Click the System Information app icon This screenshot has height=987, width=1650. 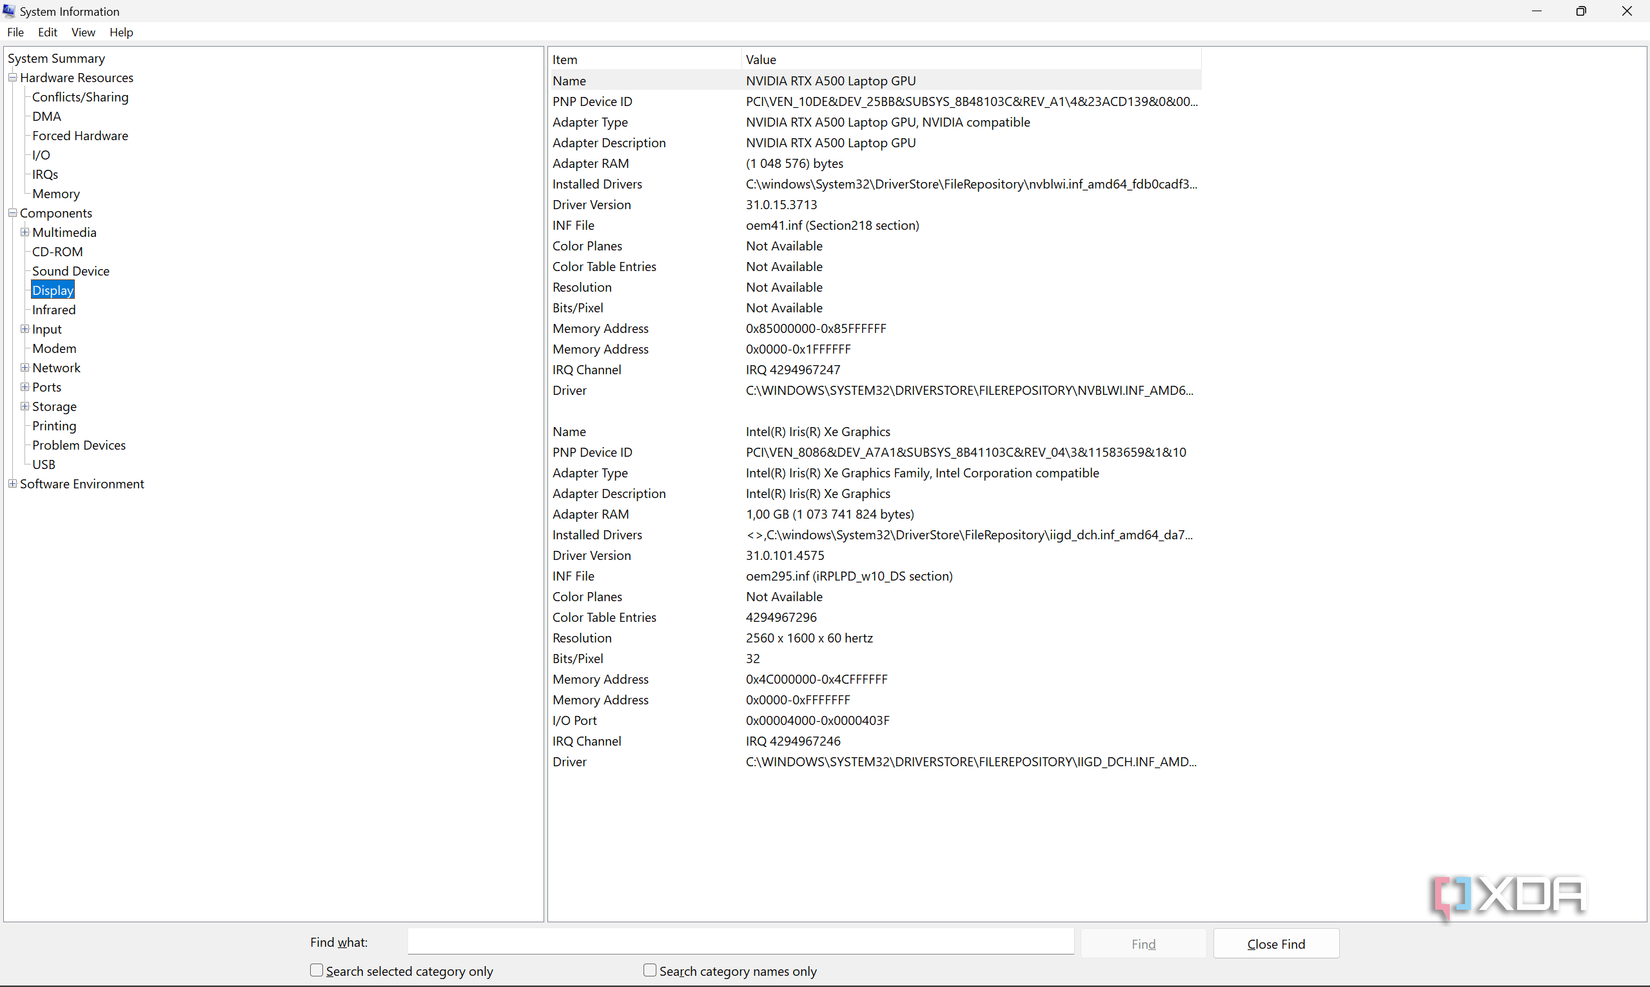pos(9,11)
